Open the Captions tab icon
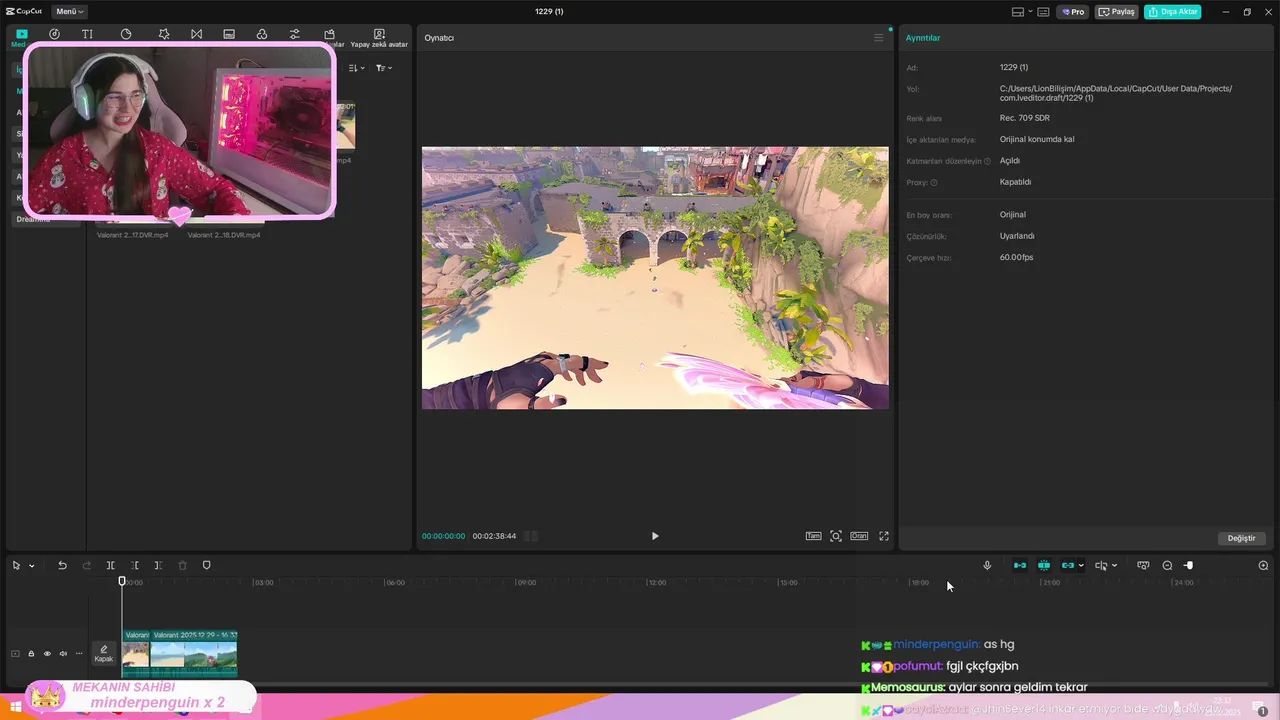This screenshot has height=720, width=1280. pyautogui.click(x=229, y=34)
